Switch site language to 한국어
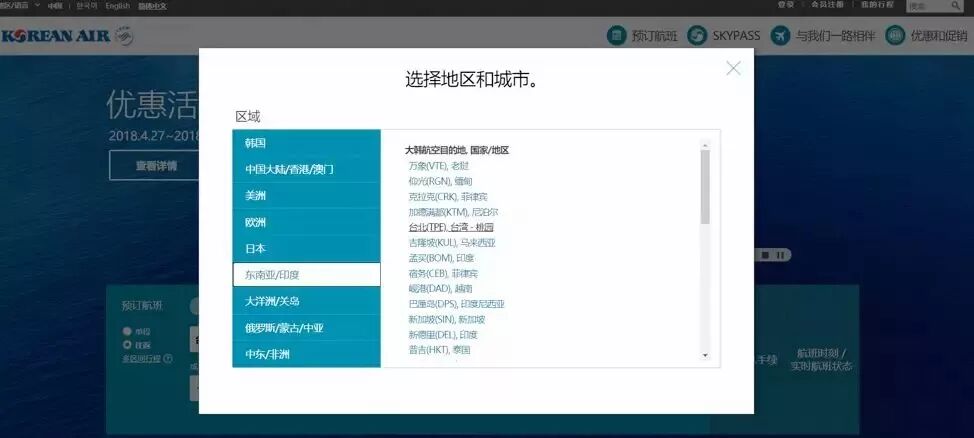Screen dimensions: 974x438 (87, 6)
